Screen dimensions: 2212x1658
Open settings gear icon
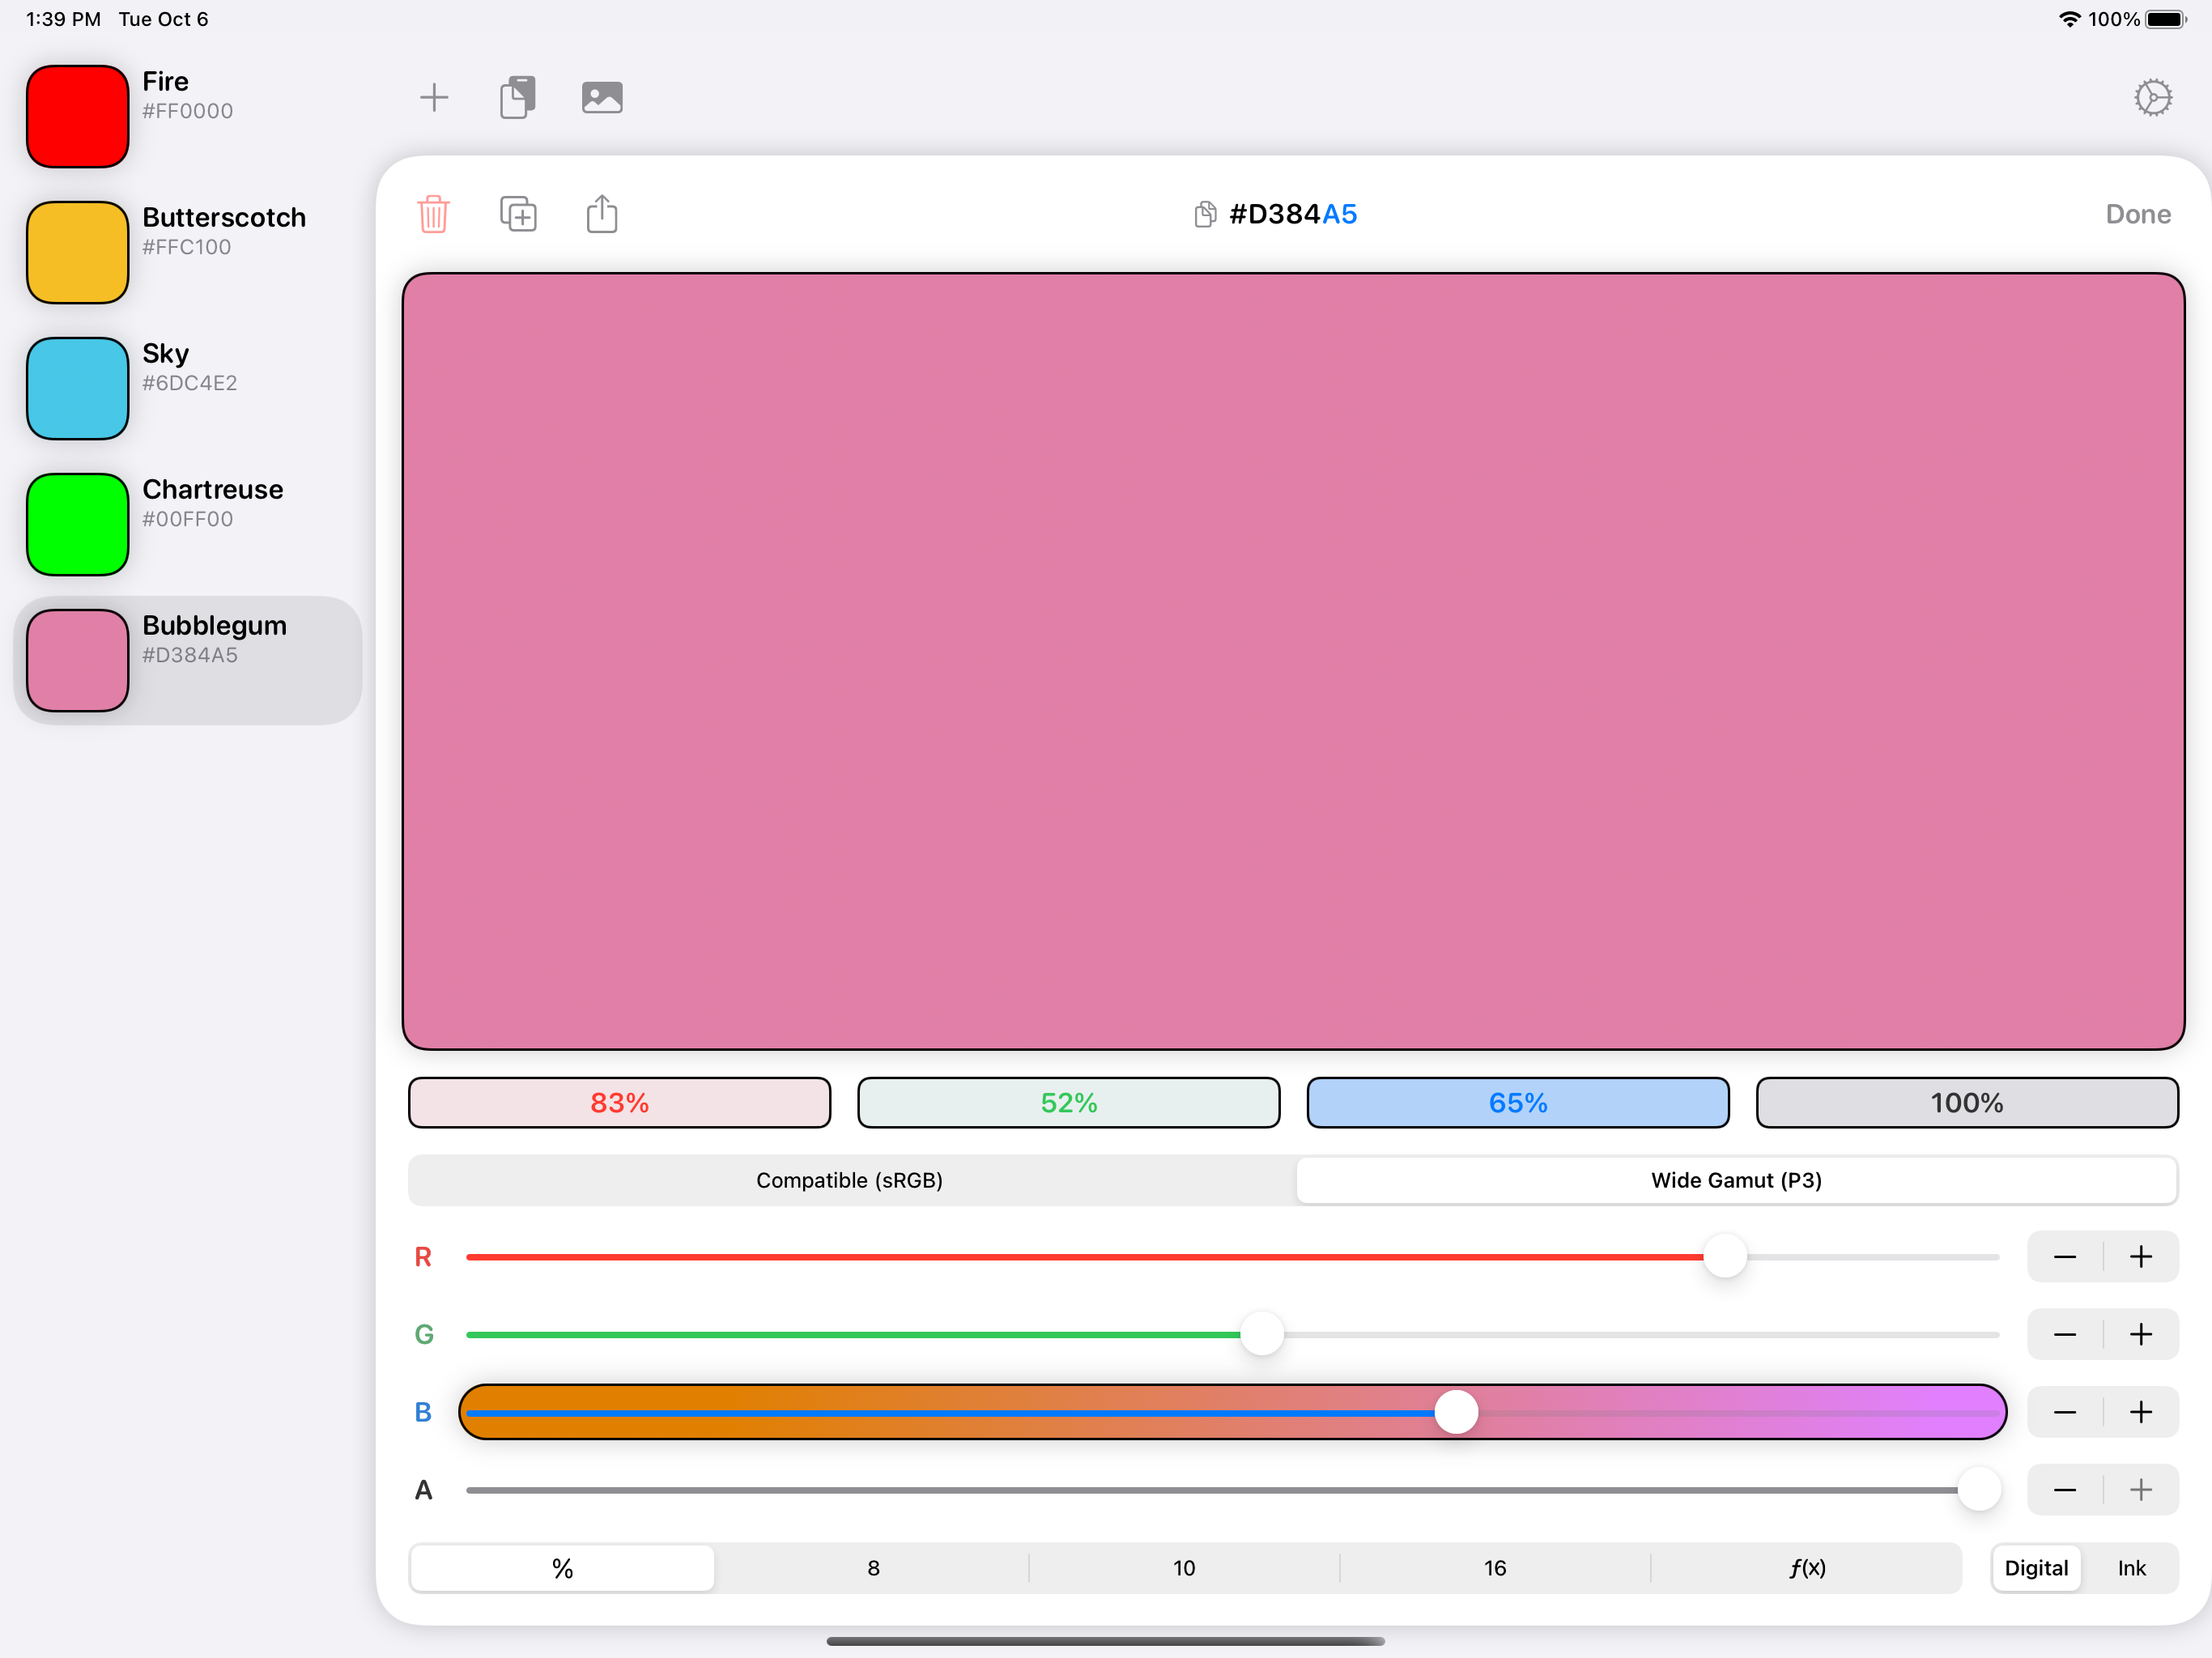pyautogui.click(x=2152, y=97)
